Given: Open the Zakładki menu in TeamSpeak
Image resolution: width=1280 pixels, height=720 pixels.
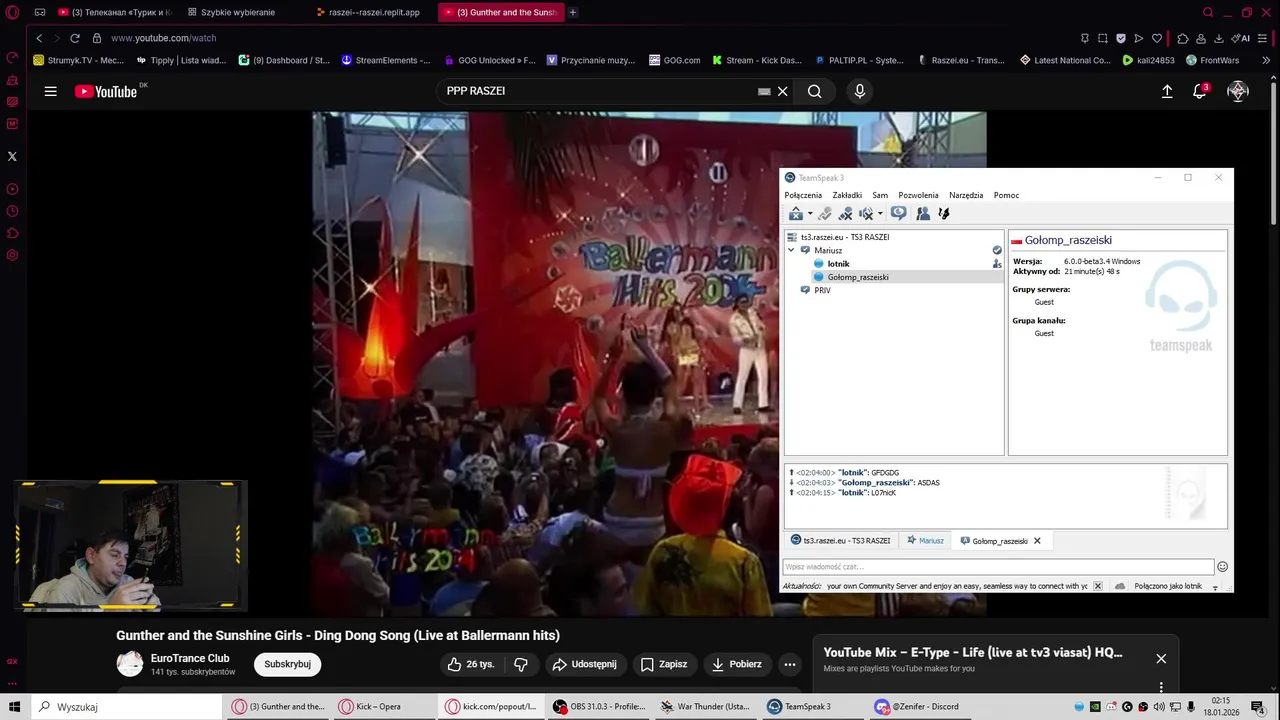Looking at the screenshot, I should (847, 195).
